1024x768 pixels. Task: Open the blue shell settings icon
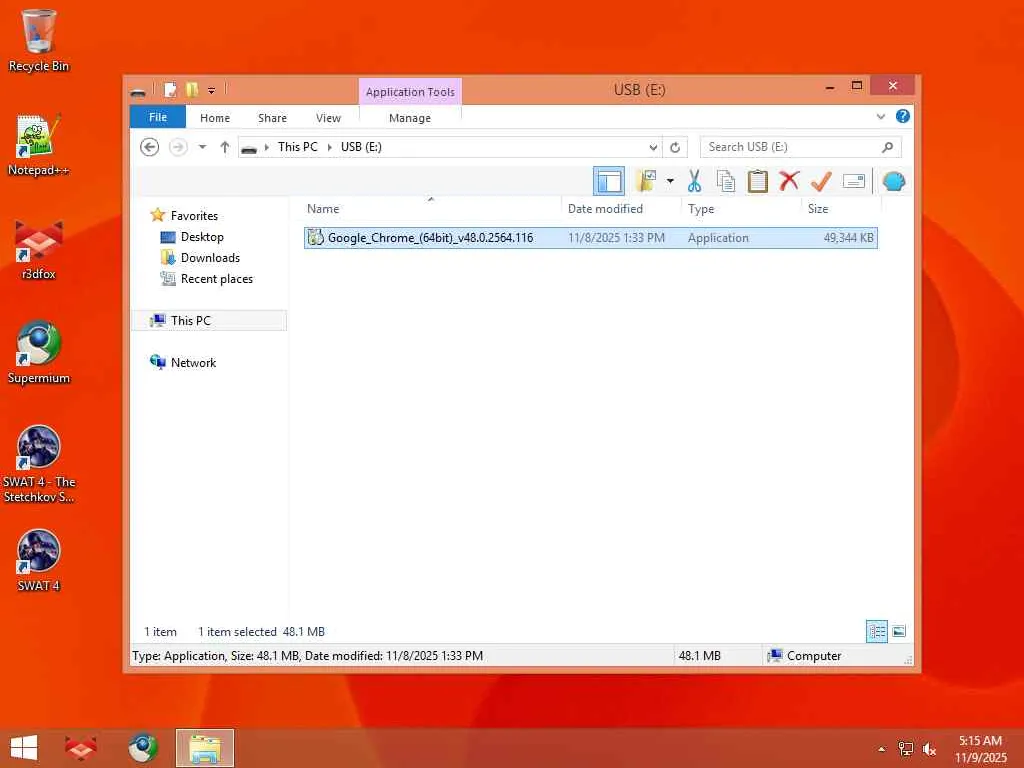[893, 181]
